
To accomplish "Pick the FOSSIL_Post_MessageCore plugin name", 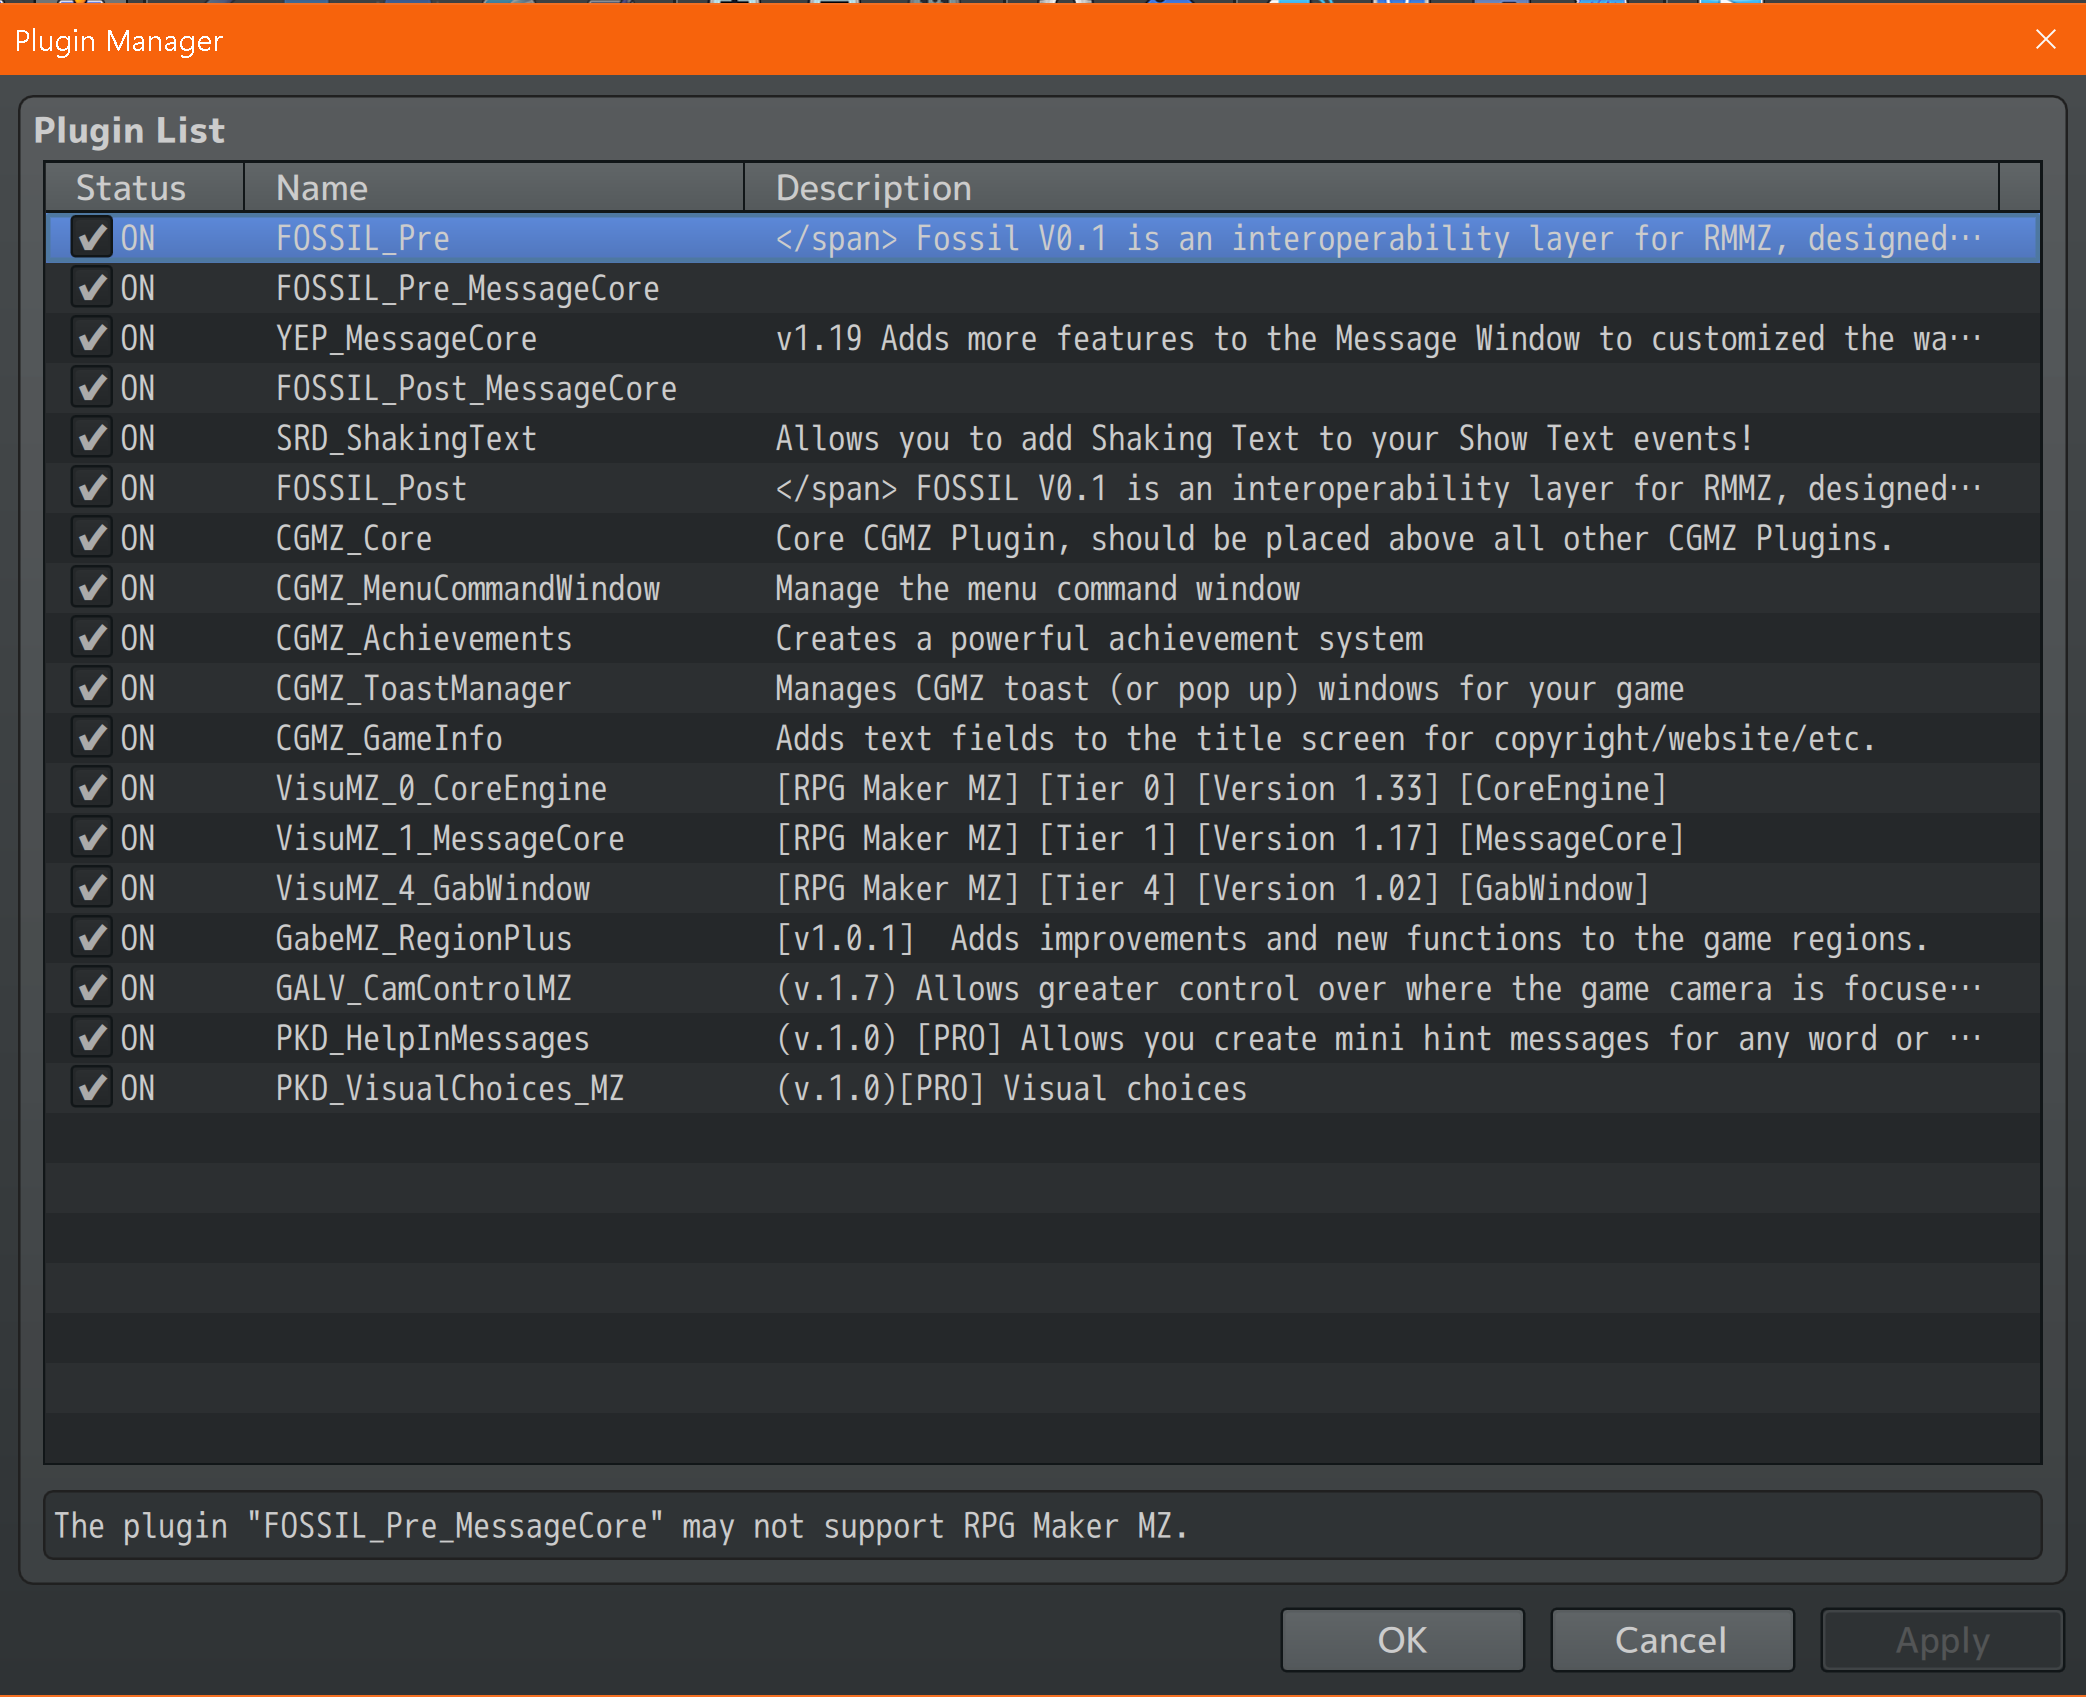I will (476, 389).
